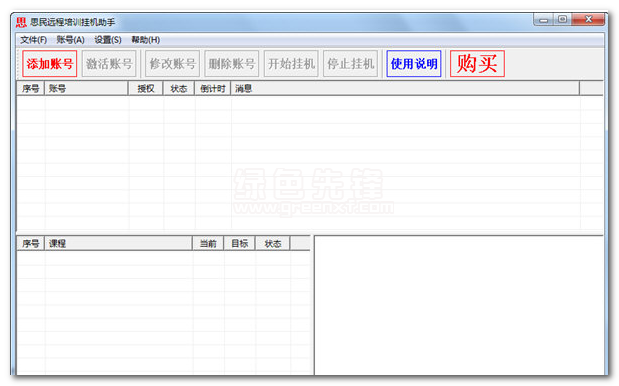
Task: Stop idling with 停止挂机 button
Action: (351, 64)
